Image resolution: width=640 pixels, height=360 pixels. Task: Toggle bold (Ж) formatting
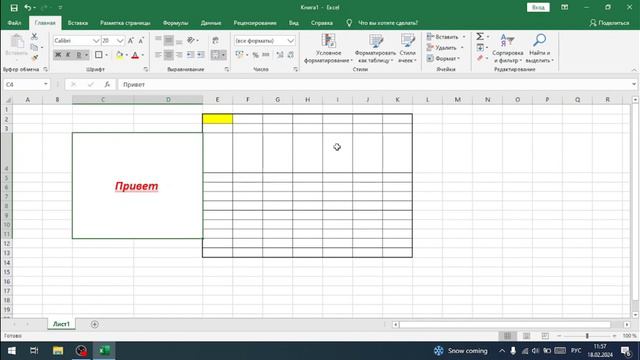[x=58, y=55]
